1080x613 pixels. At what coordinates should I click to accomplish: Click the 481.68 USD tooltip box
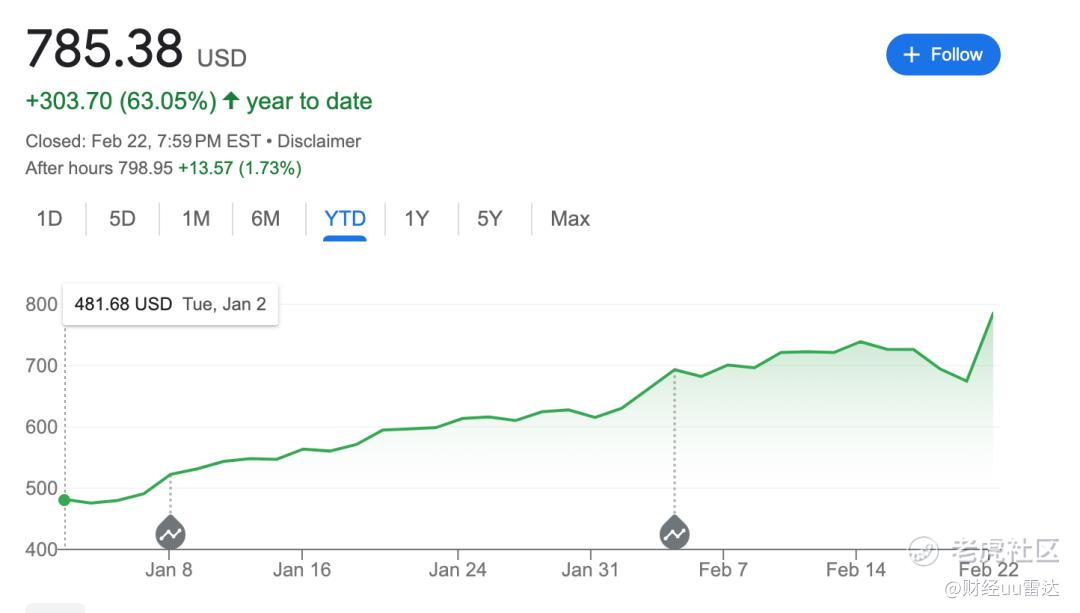click(170, 304)
